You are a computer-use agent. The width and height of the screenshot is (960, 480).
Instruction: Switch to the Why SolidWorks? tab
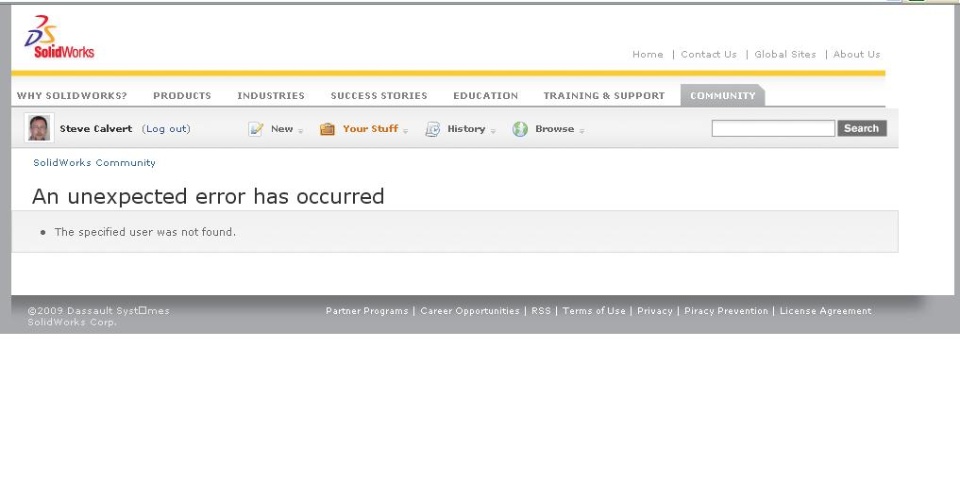(x=72, y=96)
